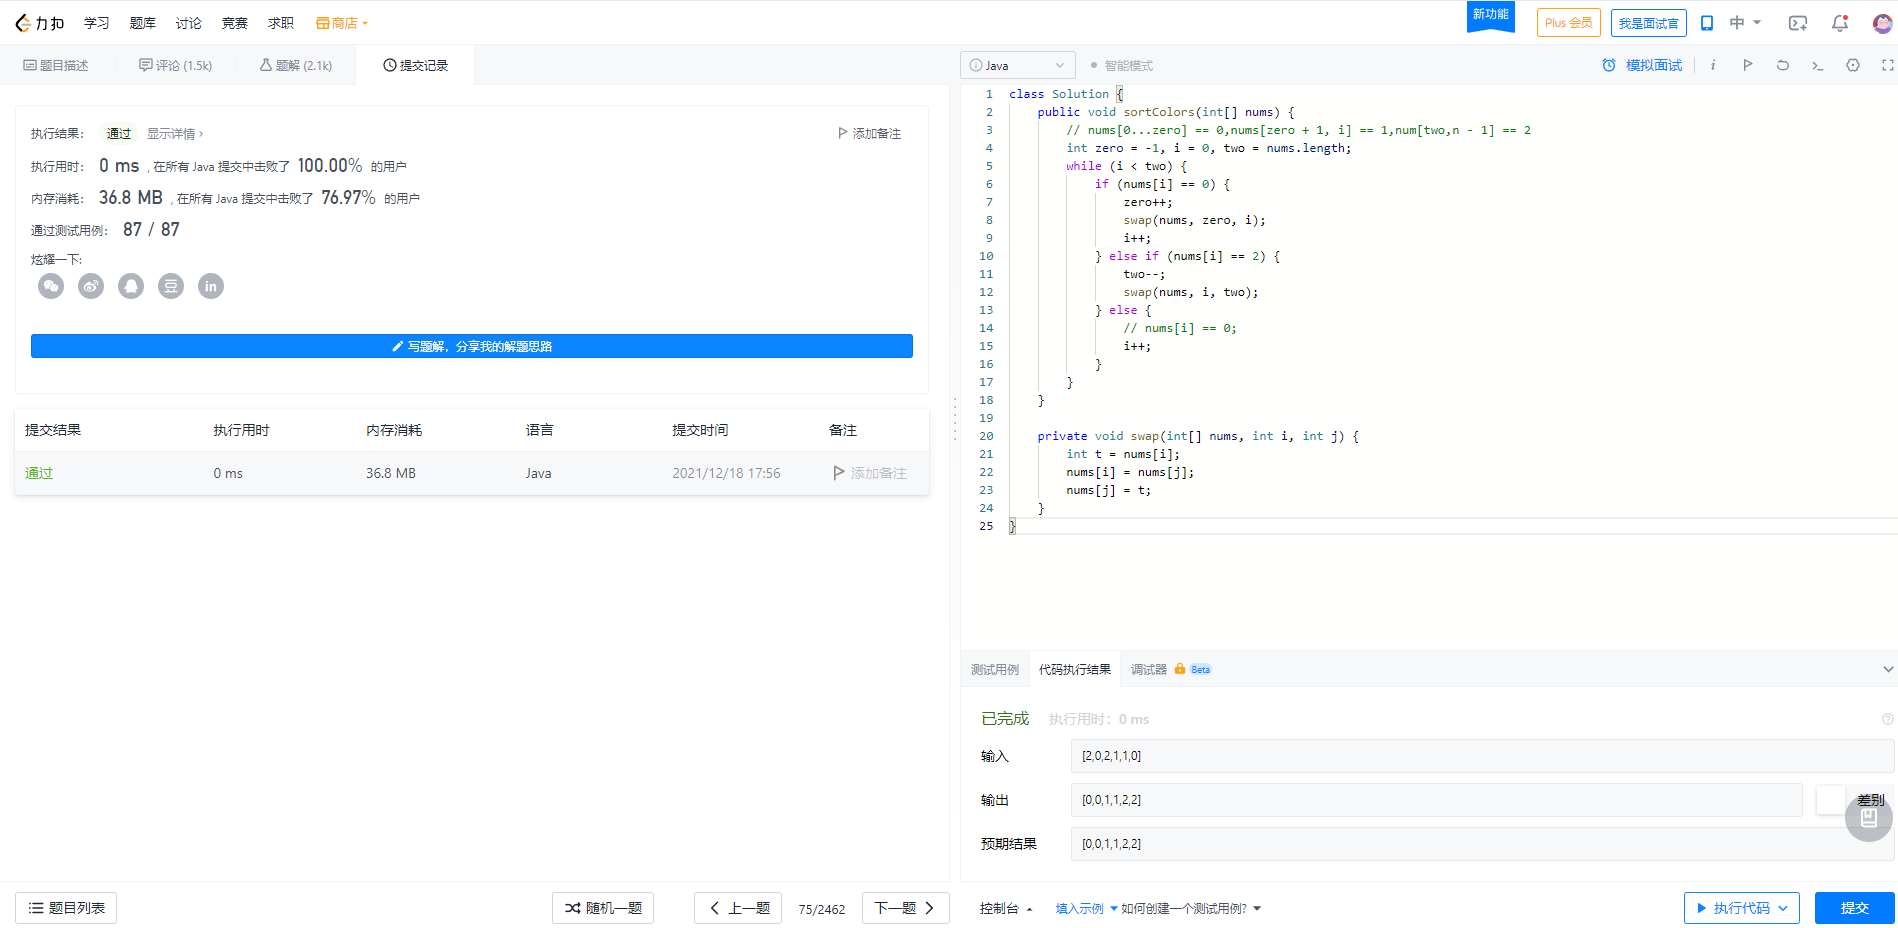Expand 显示详情 result details
This screenshot has height=928, width=1898.
click(x=175, y=133)
